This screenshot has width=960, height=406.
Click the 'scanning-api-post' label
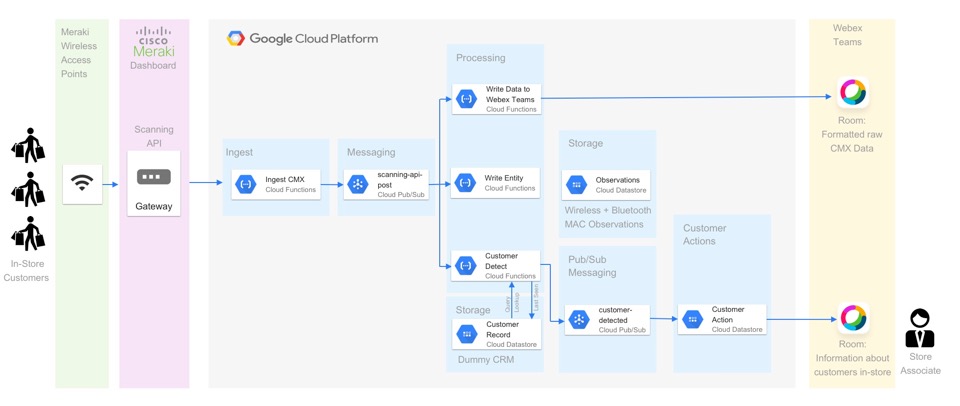pyautogui.click(x=400, y=179)
